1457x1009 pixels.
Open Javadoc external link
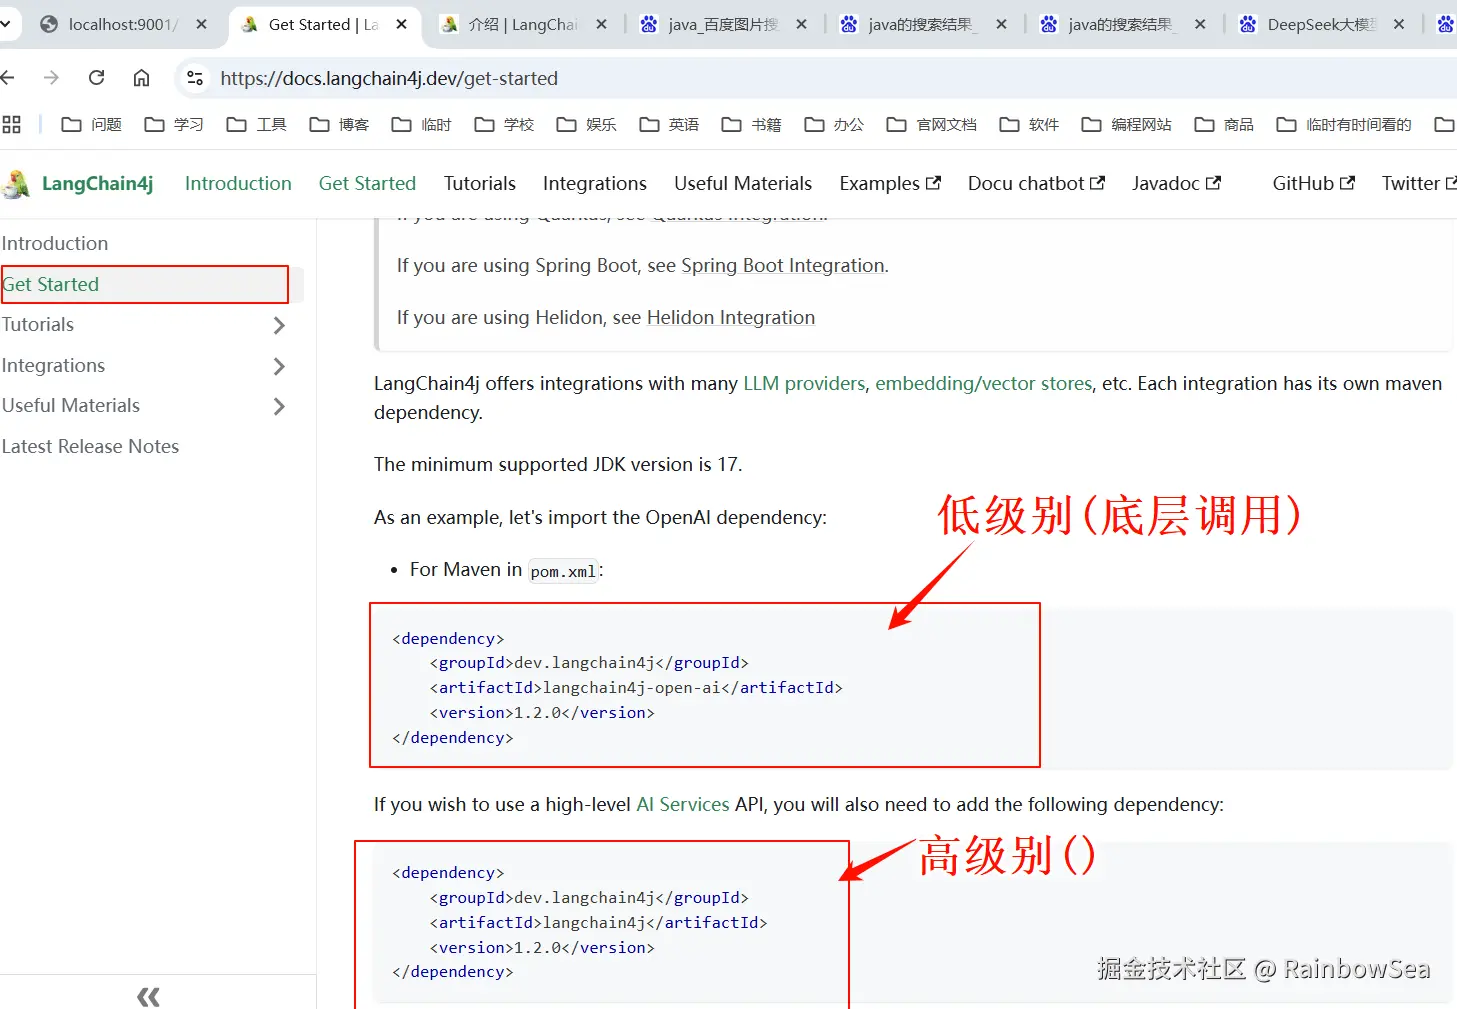[x=1176, y=183]
